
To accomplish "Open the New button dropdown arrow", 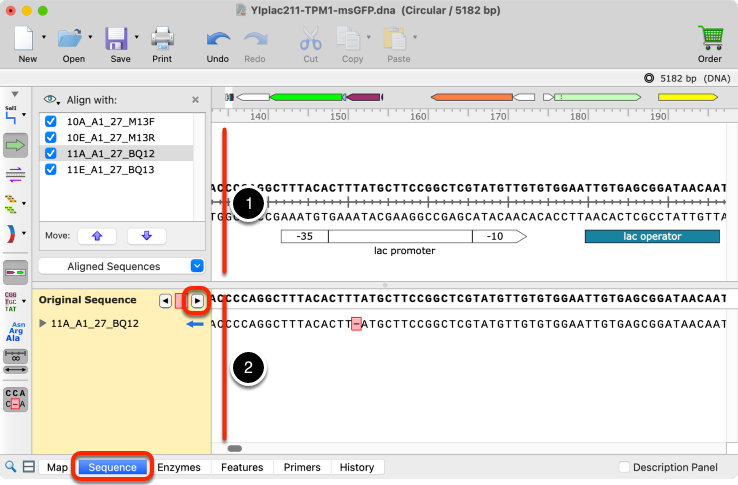I will coord(44,37).
